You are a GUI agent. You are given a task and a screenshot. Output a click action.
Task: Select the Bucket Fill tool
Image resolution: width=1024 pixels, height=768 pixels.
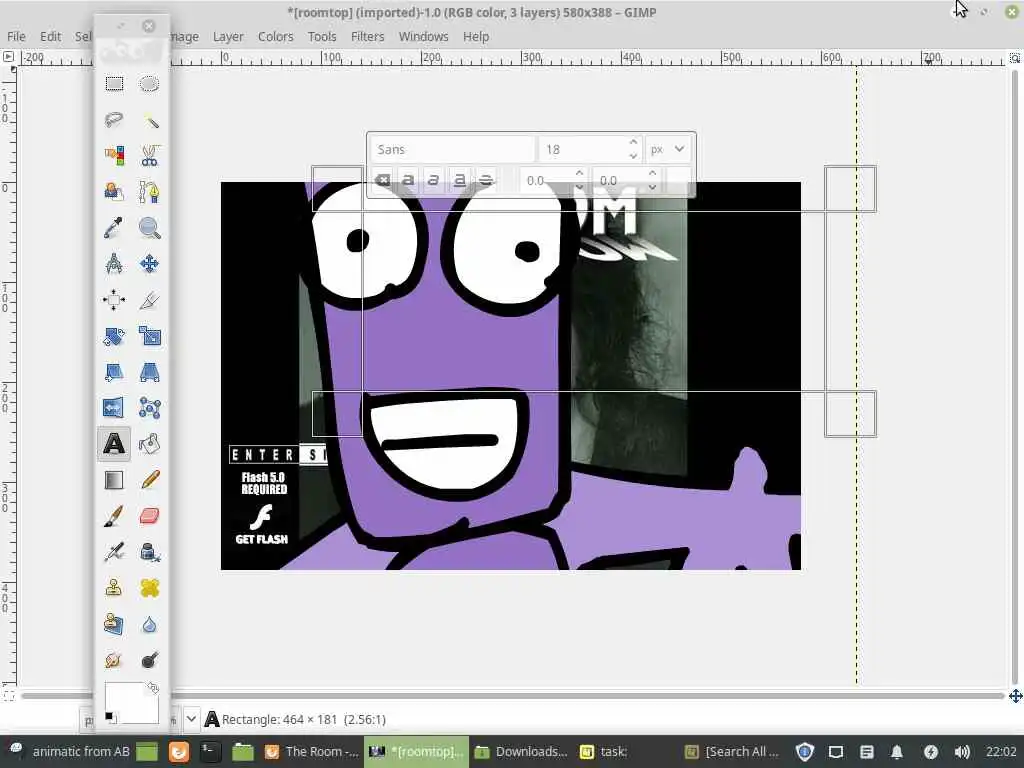[x=150, y=444]
